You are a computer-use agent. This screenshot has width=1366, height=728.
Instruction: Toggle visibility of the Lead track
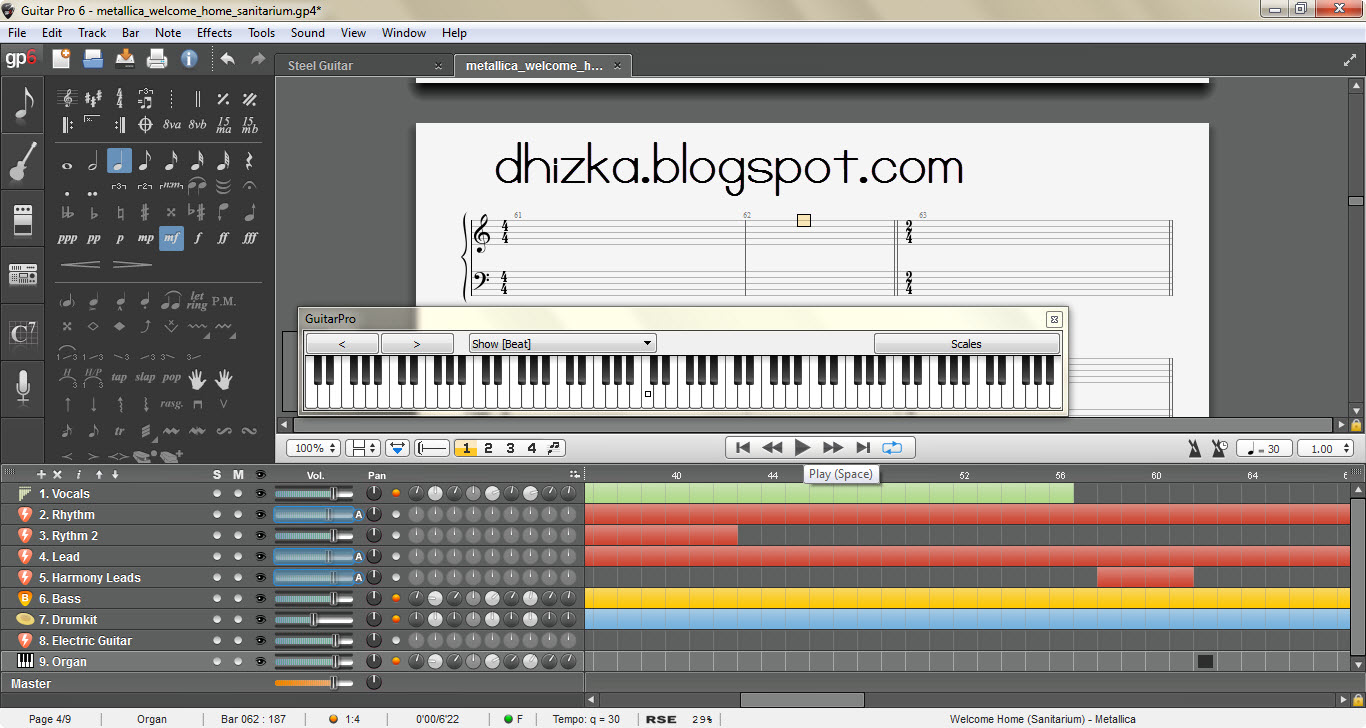click(x=261, y=557)
